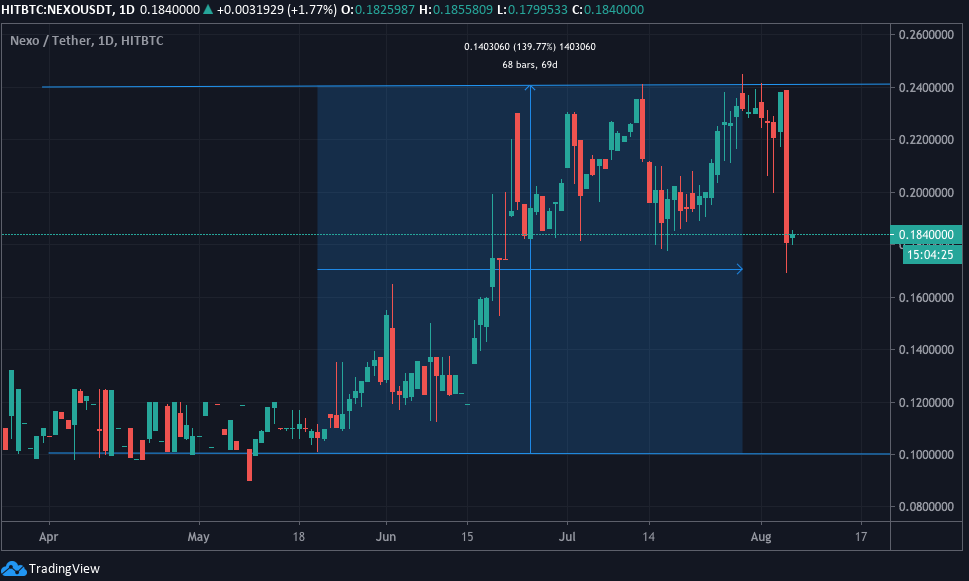Open the TradingView text link

pos(64,568)
